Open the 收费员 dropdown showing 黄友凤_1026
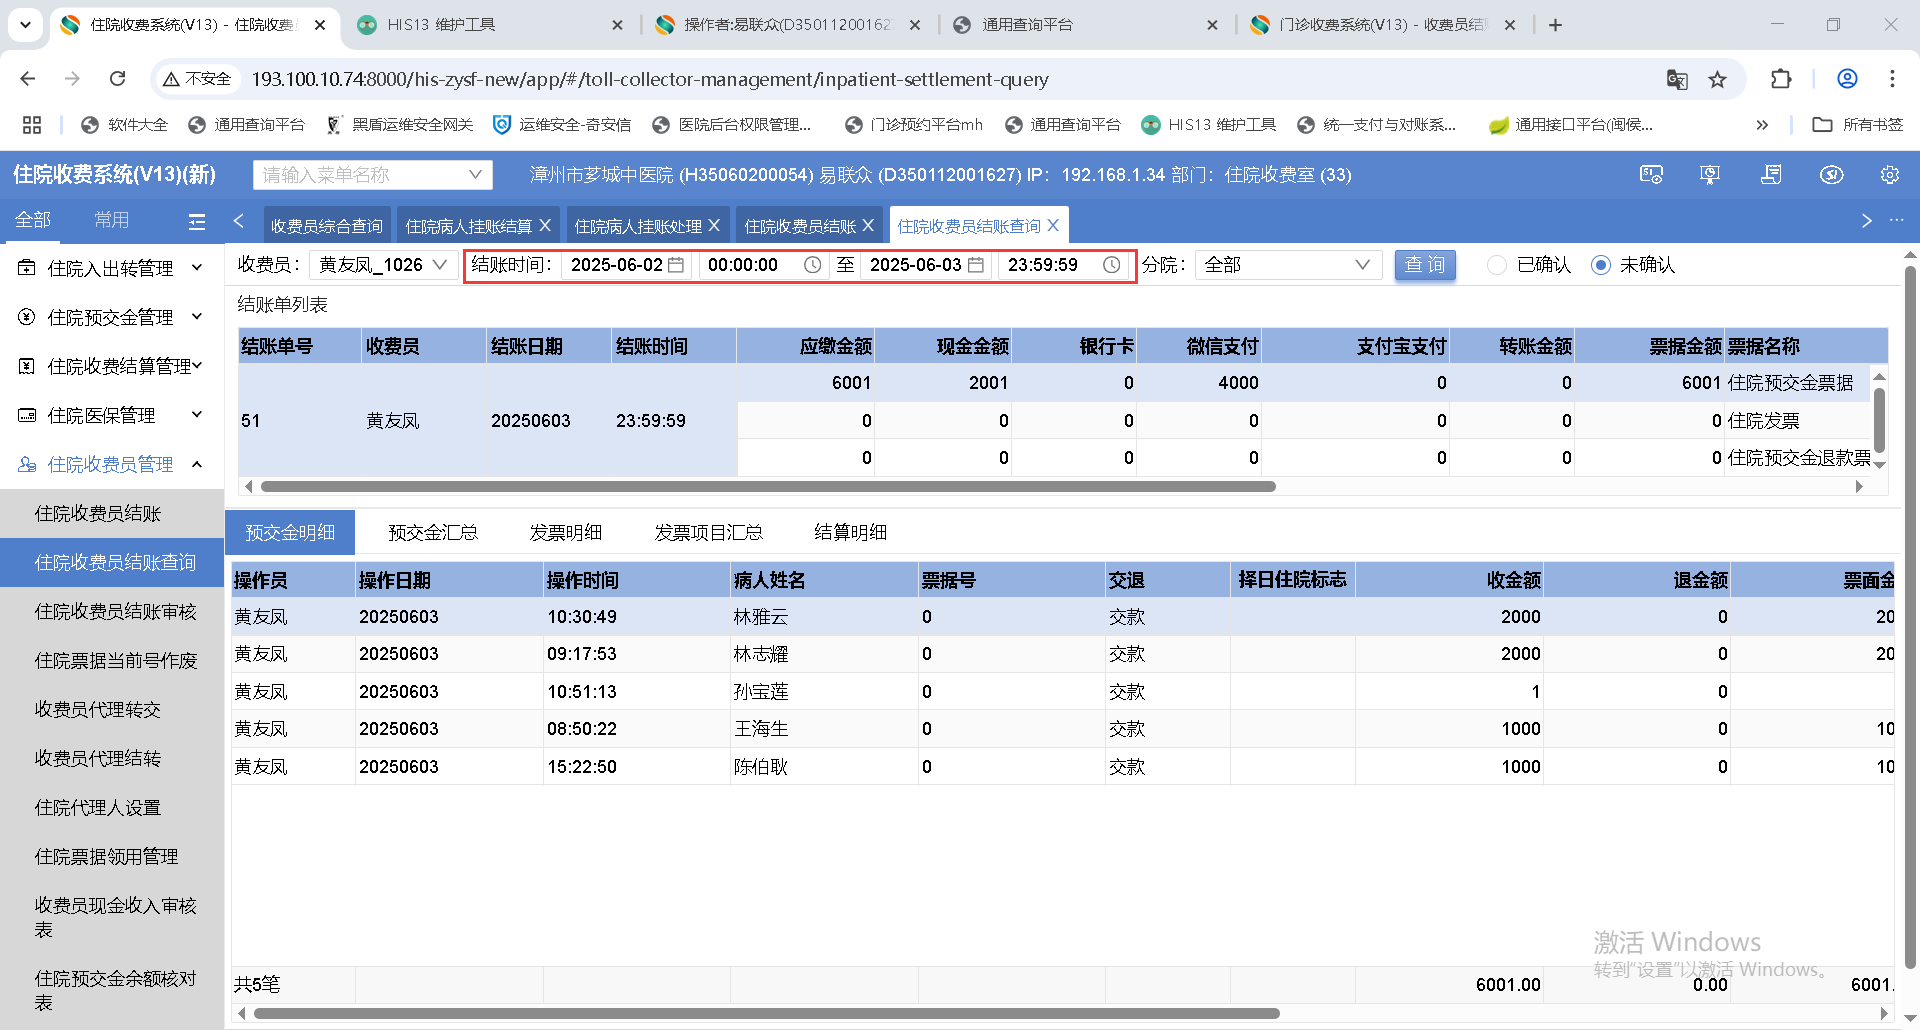 pyautogui.click(x=383, y=265)
